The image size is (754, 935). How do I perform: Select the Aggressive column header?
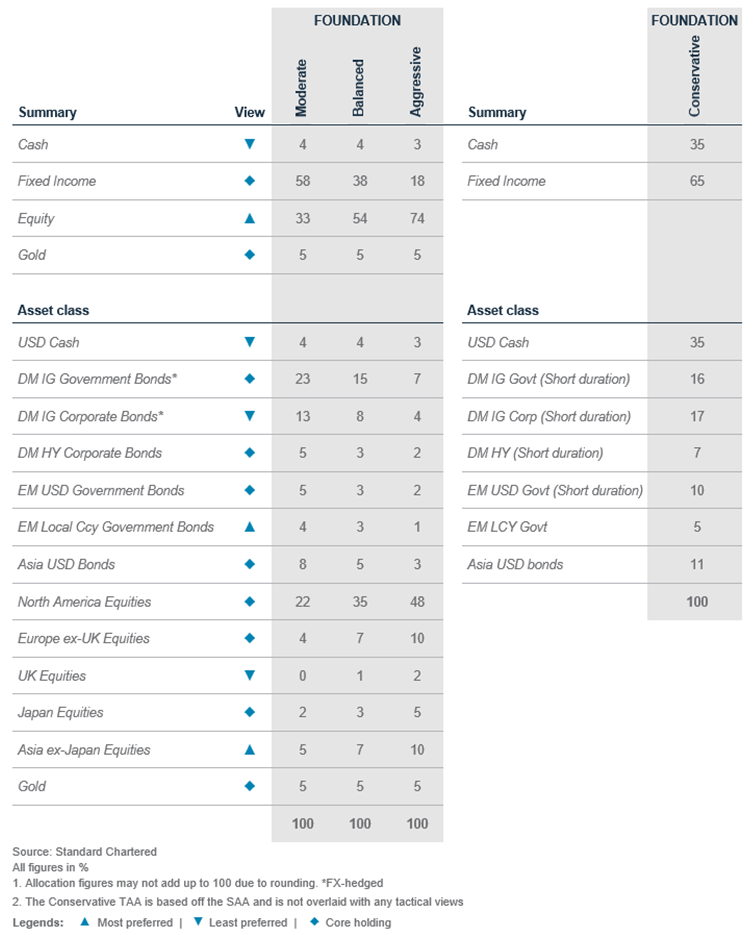416,82
